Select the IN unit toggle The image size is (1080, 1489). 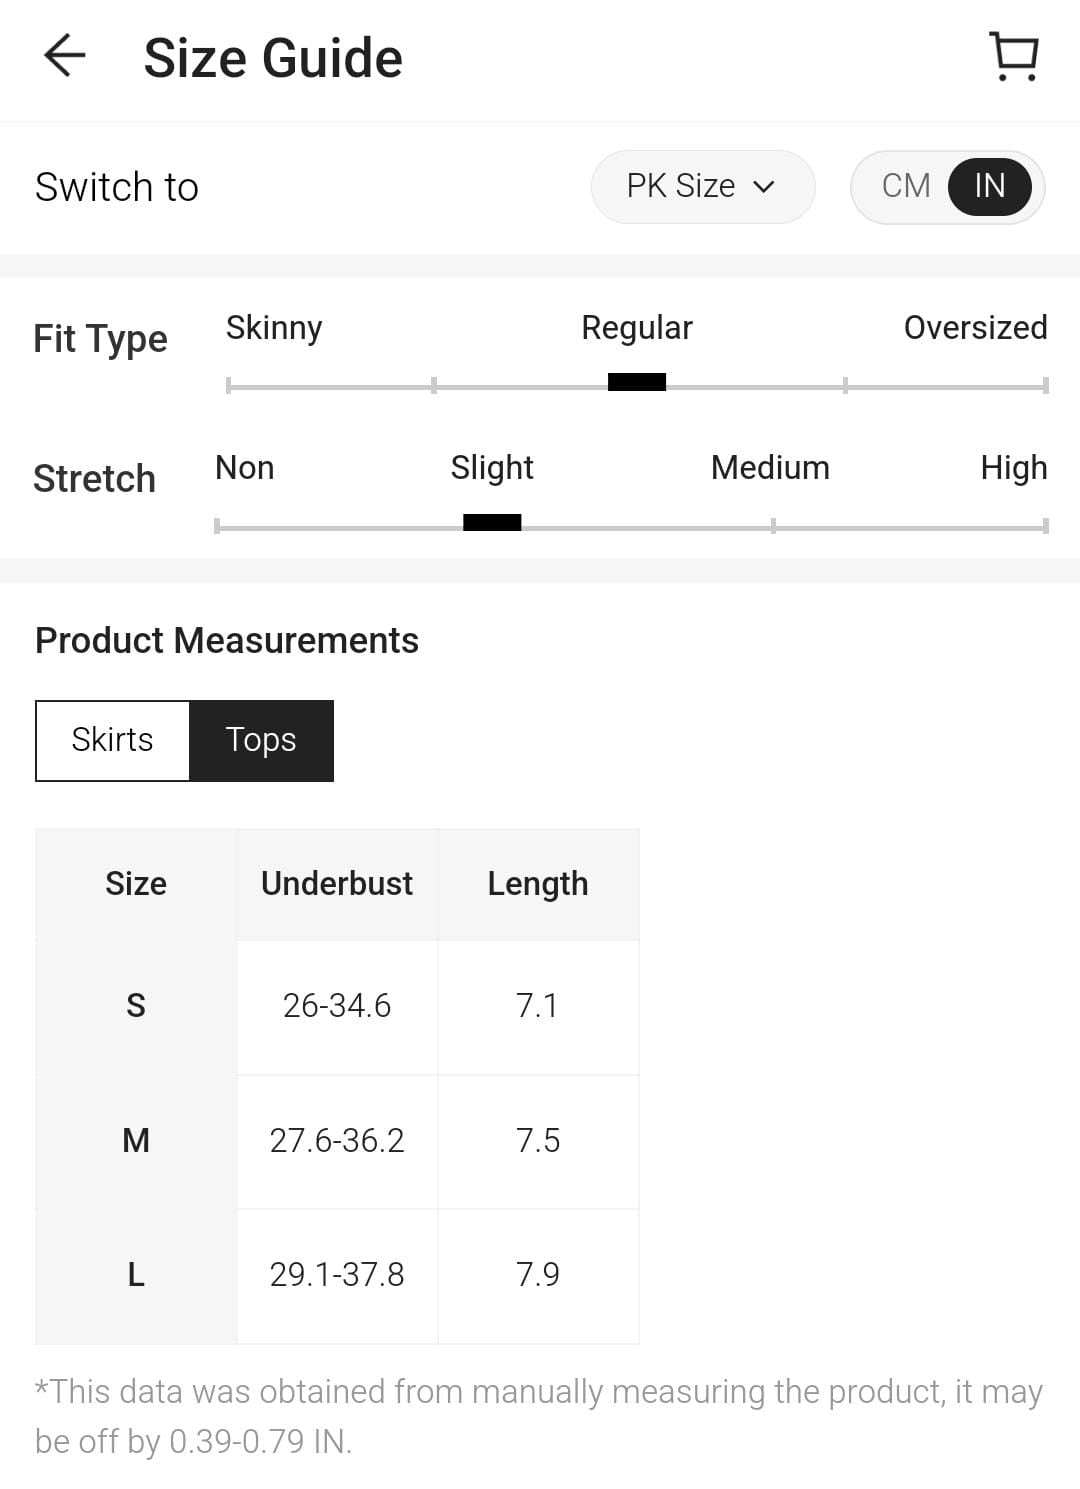coord(989,186)
